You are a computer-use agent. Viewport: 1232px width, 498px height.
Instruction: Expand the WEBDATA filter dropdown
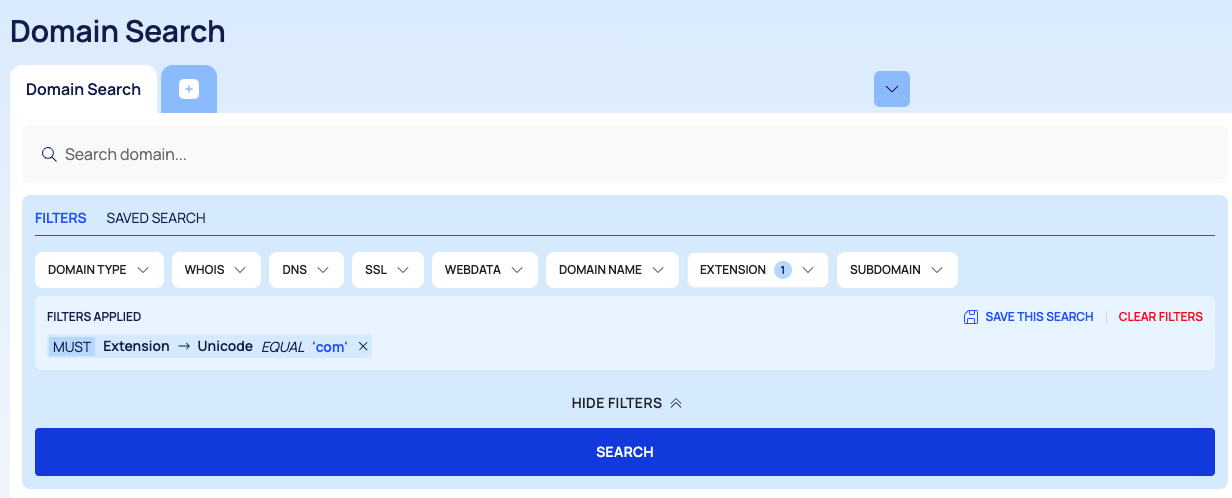coord(485,270)
